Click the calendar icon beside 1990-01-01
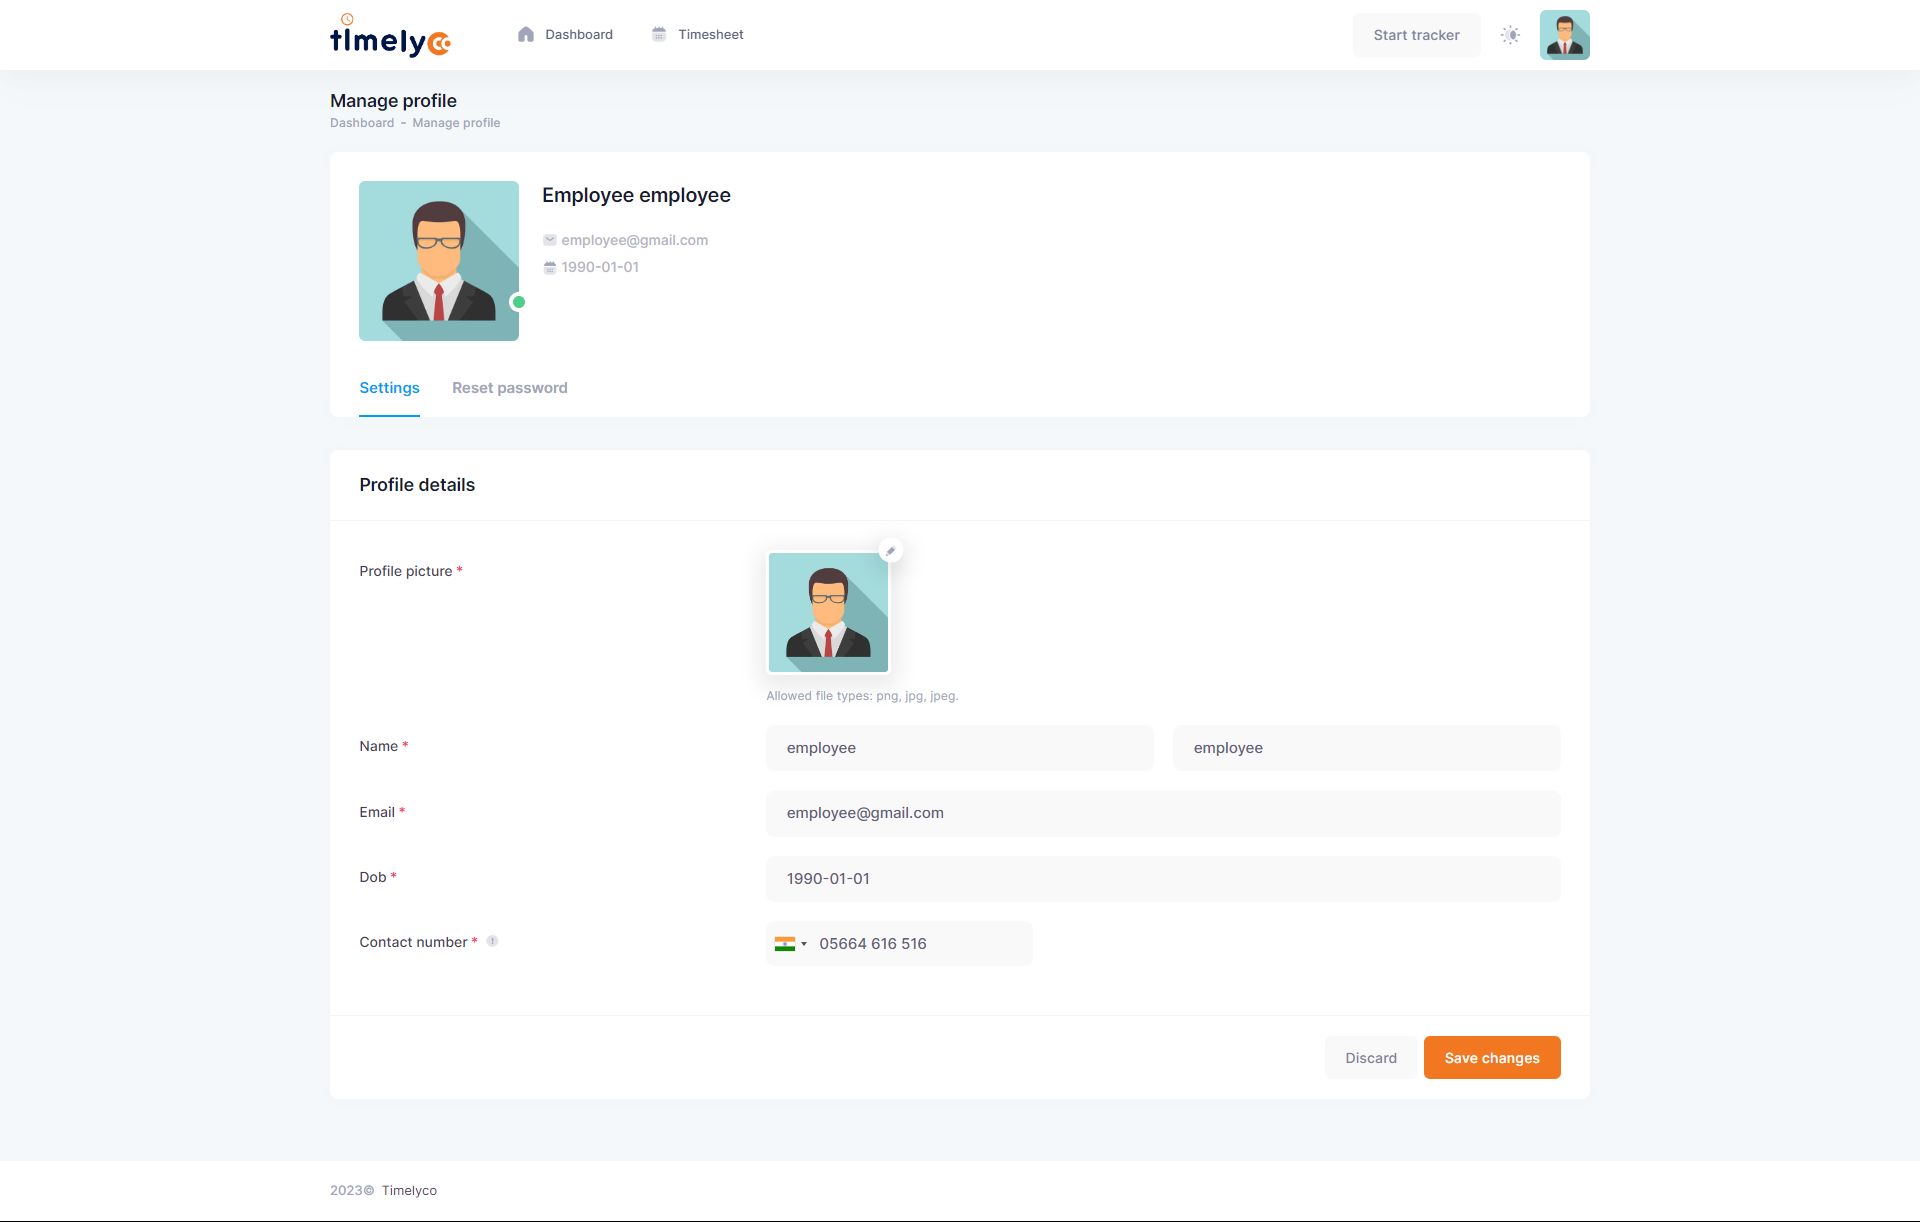Image resolution: width=1920 pixels, height=1222 pixels. (549, 267)
